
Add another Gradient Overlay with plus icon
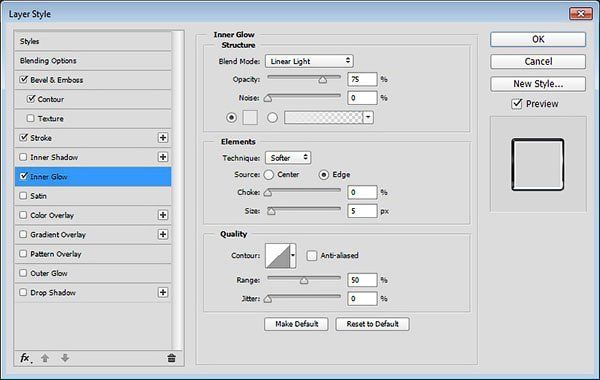pos(163,234)
